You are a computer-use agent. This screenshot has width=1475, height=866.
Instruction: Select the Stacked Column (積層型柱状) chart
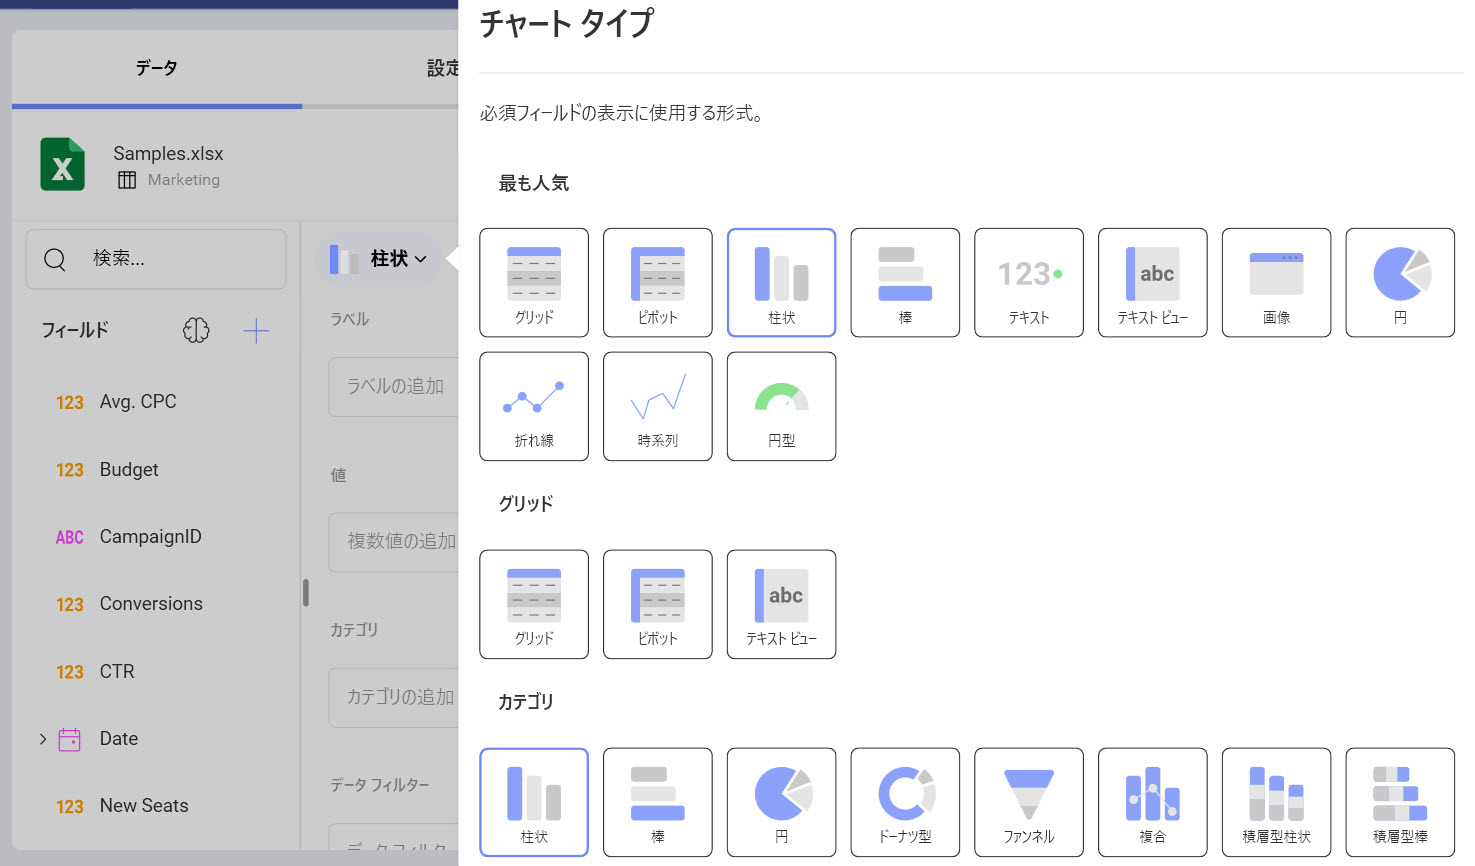pyautogui.click(x=1276, y=802)
